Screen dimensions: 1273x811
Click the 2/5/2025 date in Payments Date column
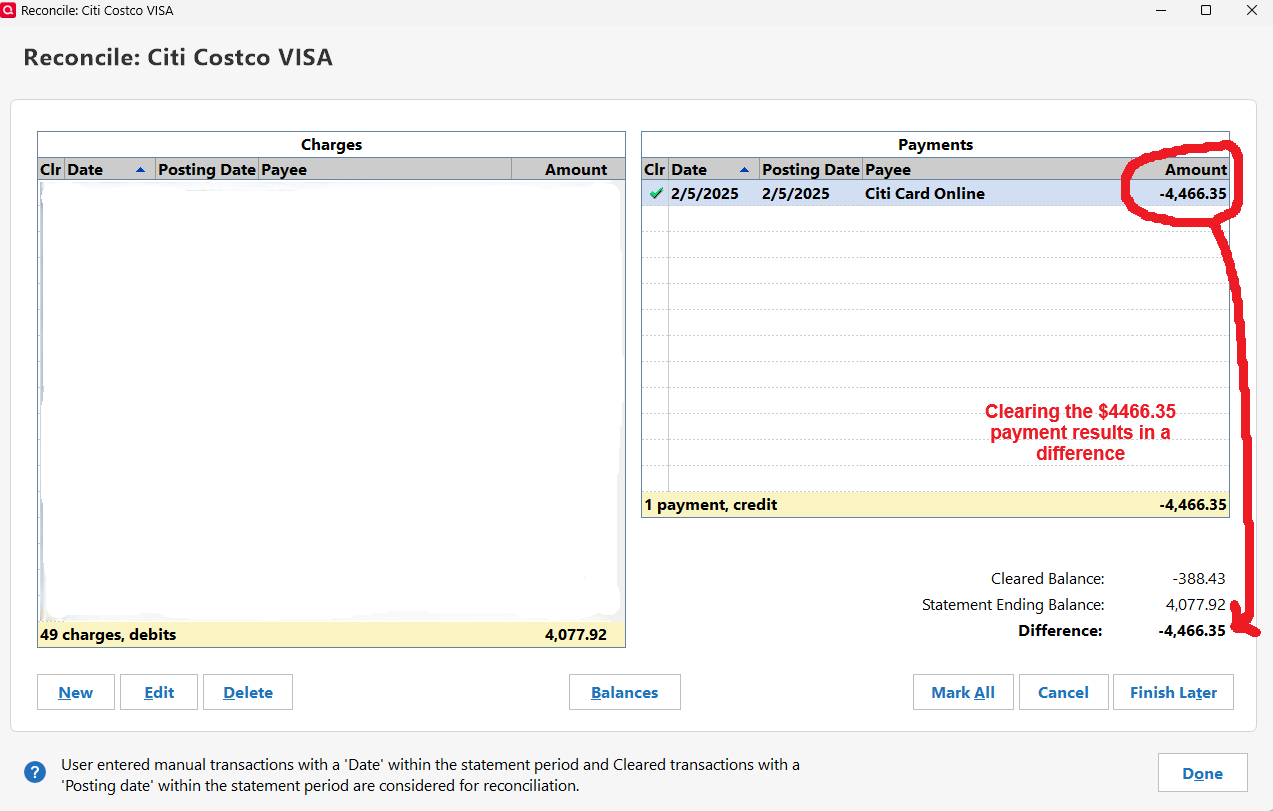click(705, 194)
